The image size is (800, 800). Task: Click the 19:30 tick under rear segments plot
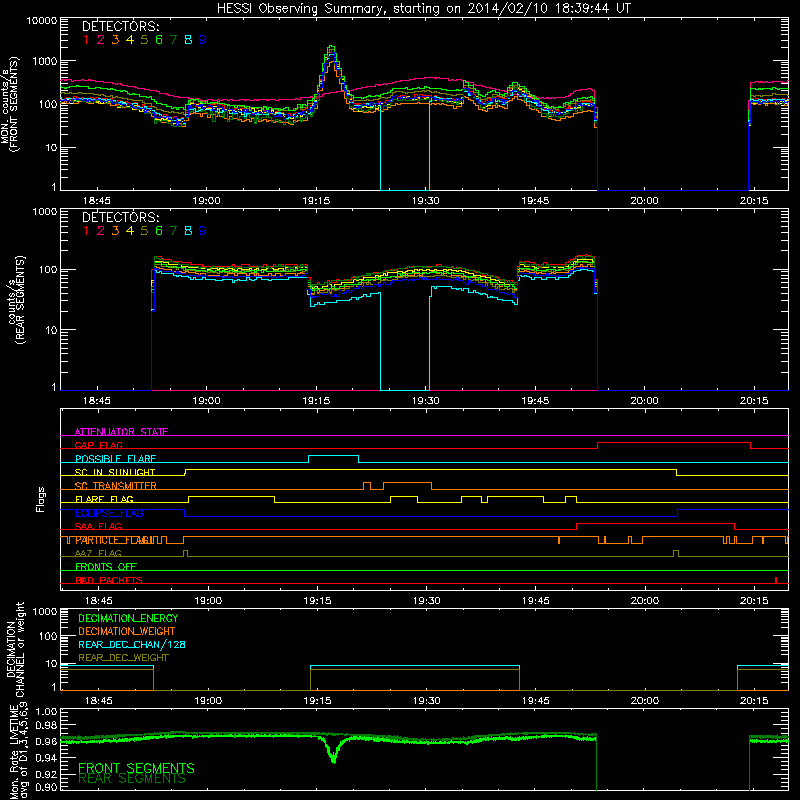(x=426, y=401)
